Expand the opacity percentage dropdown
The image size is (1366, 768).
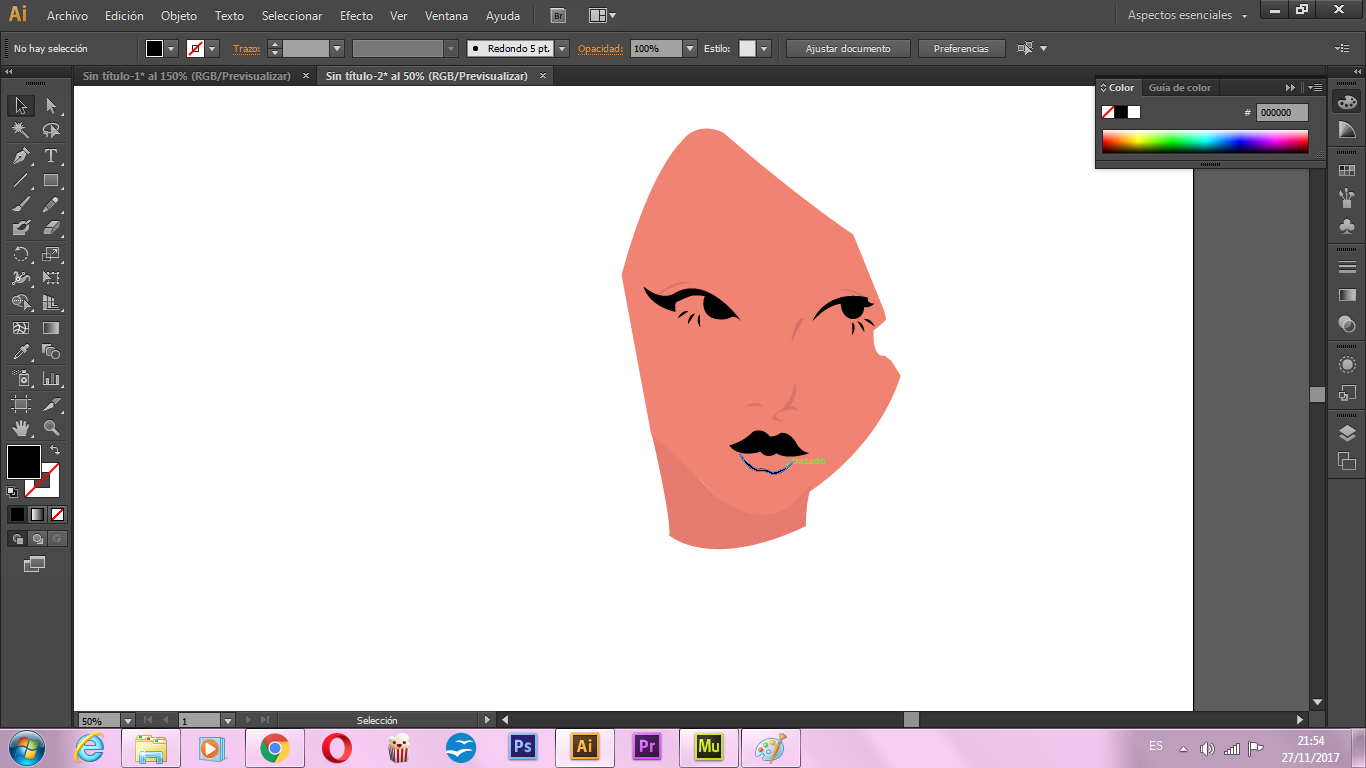[690, 48]
